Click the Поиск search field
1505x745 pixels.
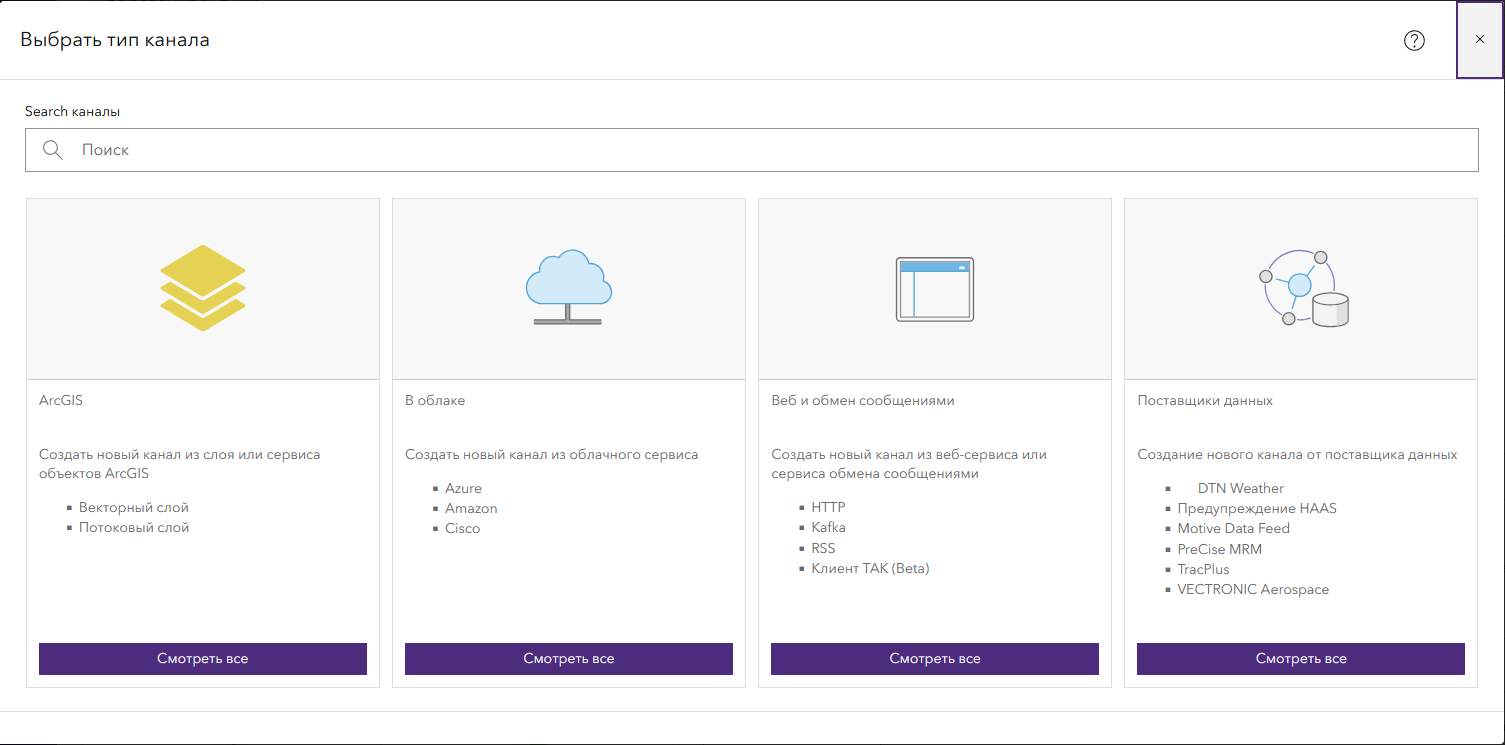tap(752, 150)
